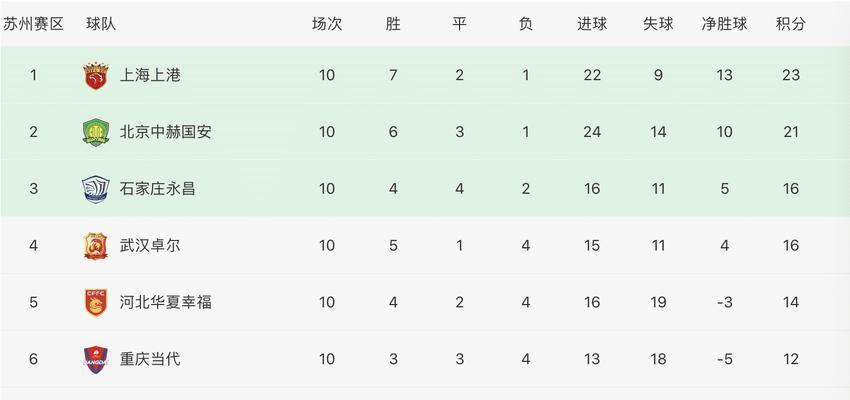Select the 河北华夏幸福 team name
The height and width of the screenshot is (400, 850).
click(x=165, y=302)
